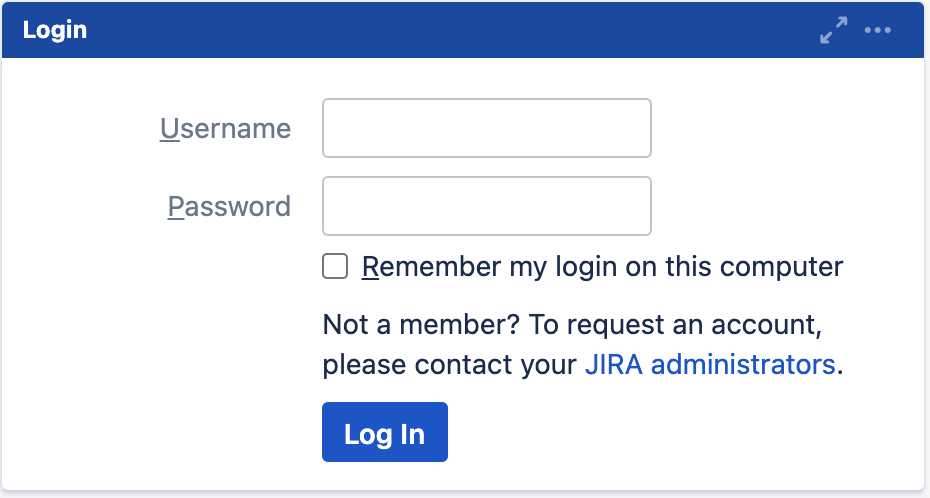
Task: Open the Login gadget's three-dot menu
Action: click(x=877, y=30)
